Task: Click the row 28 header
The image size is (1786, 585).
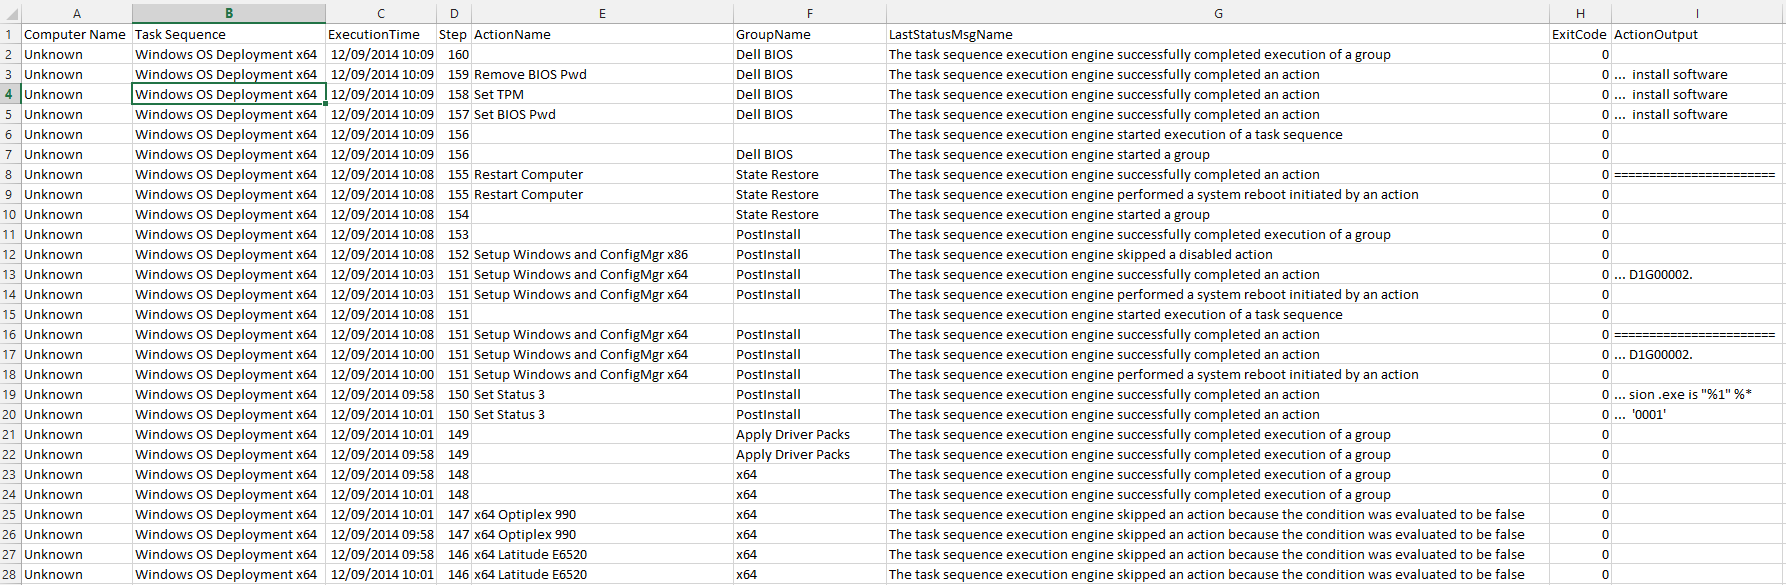Action: pos(10,574)
